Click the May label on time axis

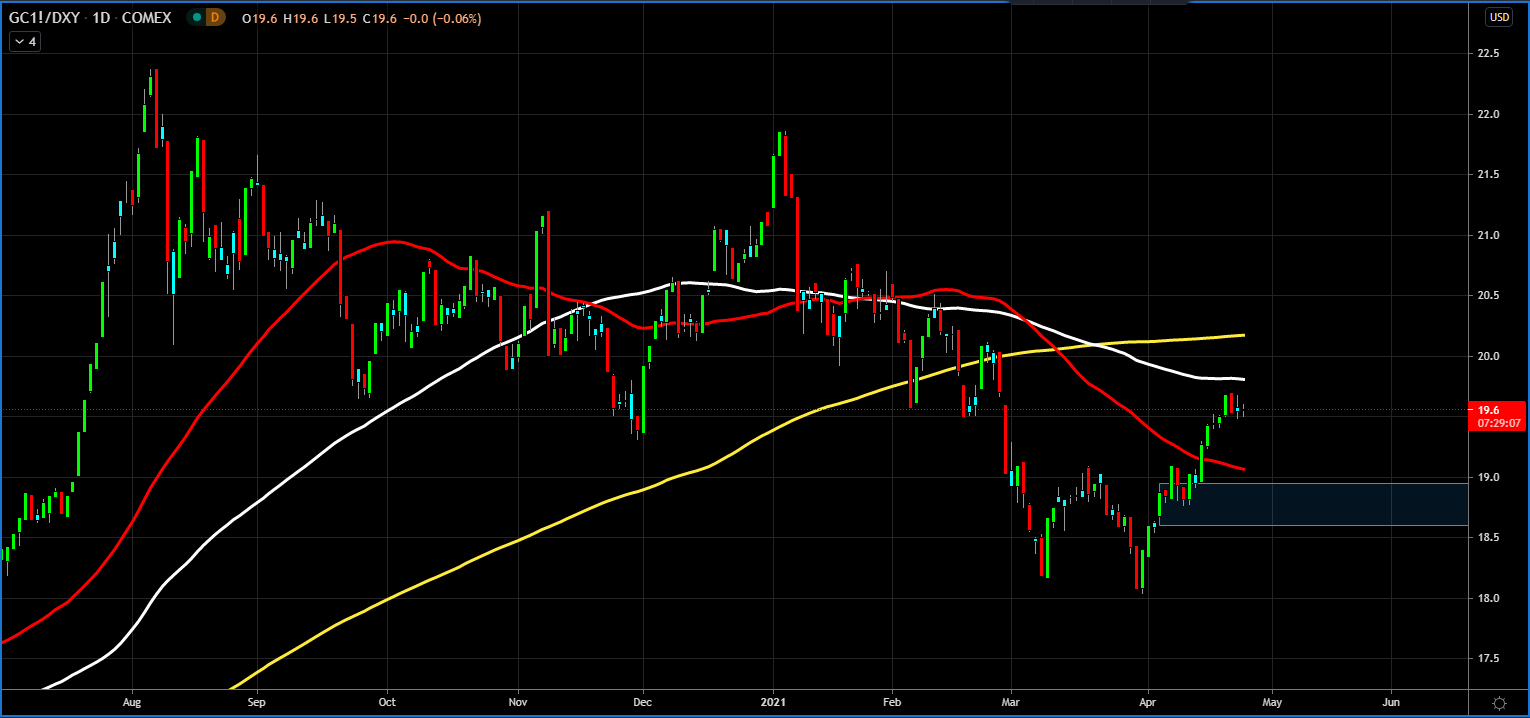(x=1272, y=703)
